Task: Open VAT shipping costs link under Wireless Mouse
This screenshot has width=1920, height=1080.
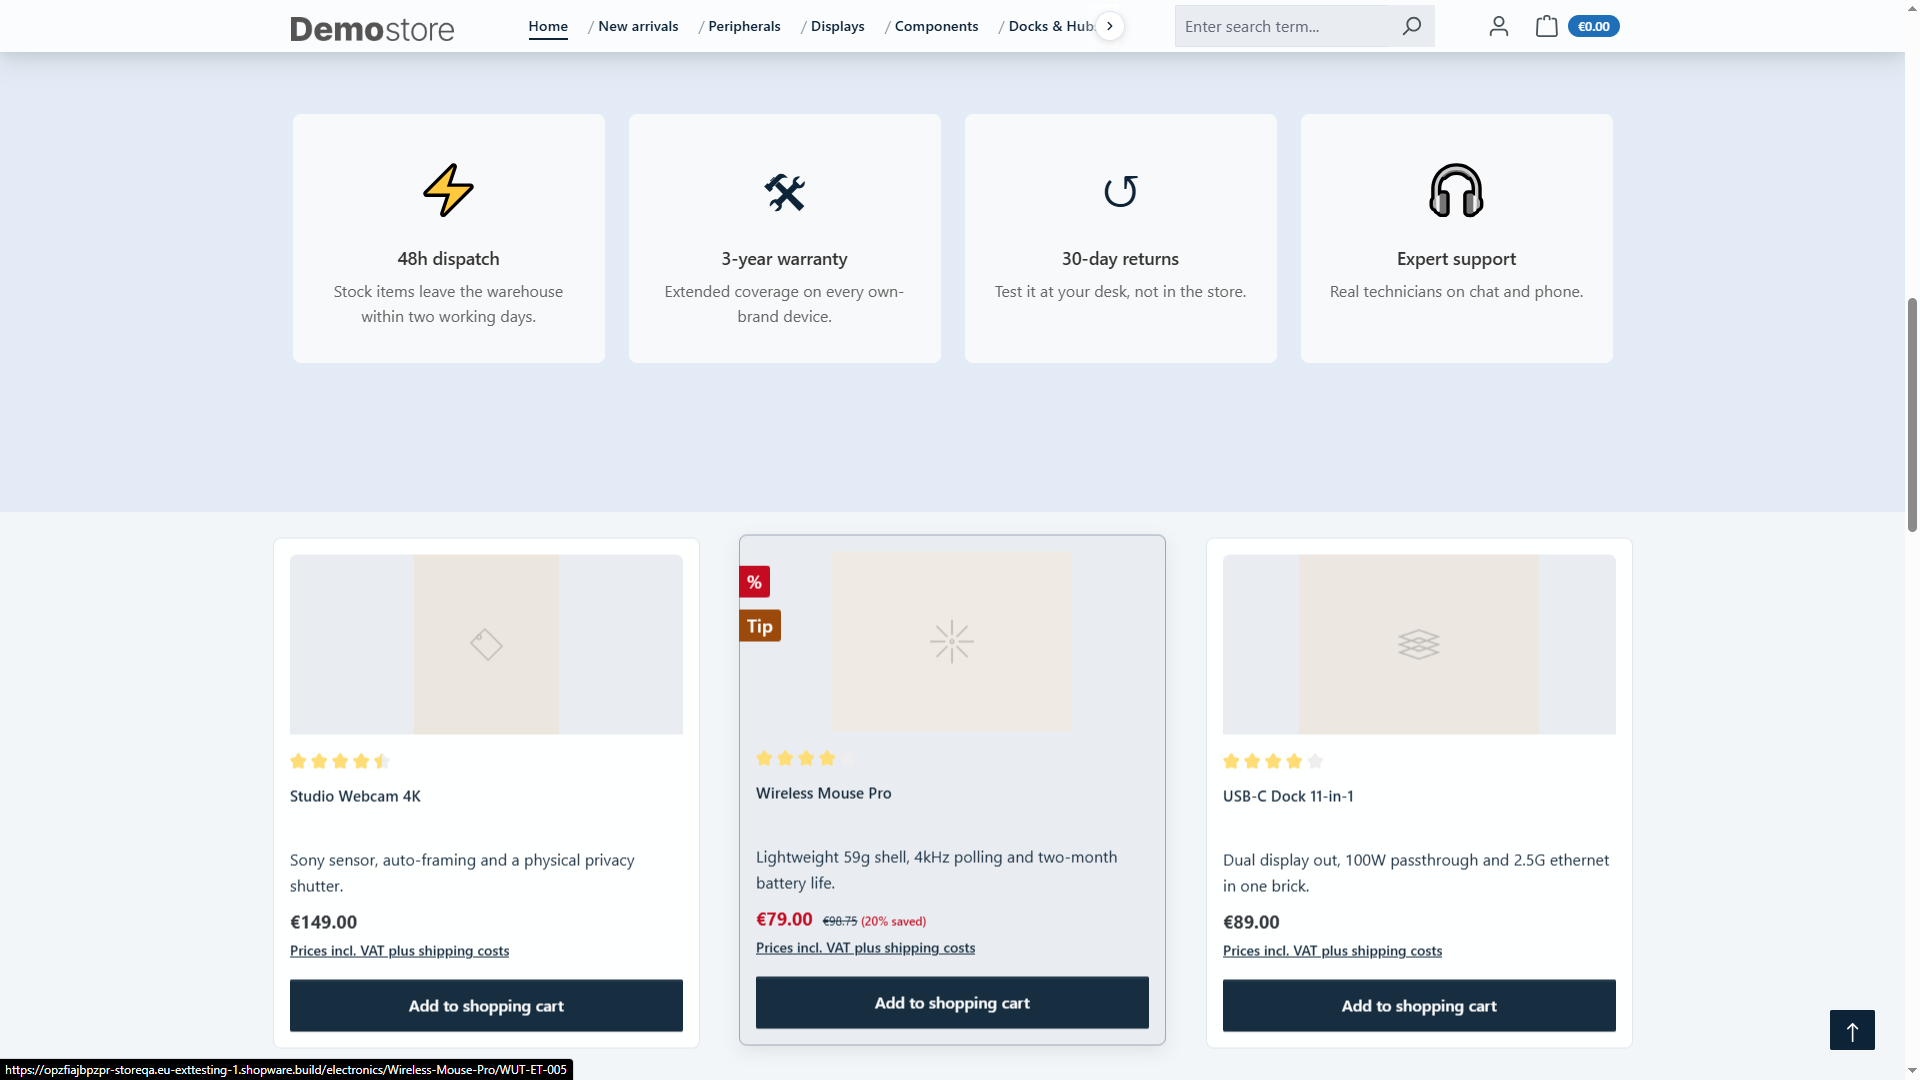Action: (x=865, y=948)
